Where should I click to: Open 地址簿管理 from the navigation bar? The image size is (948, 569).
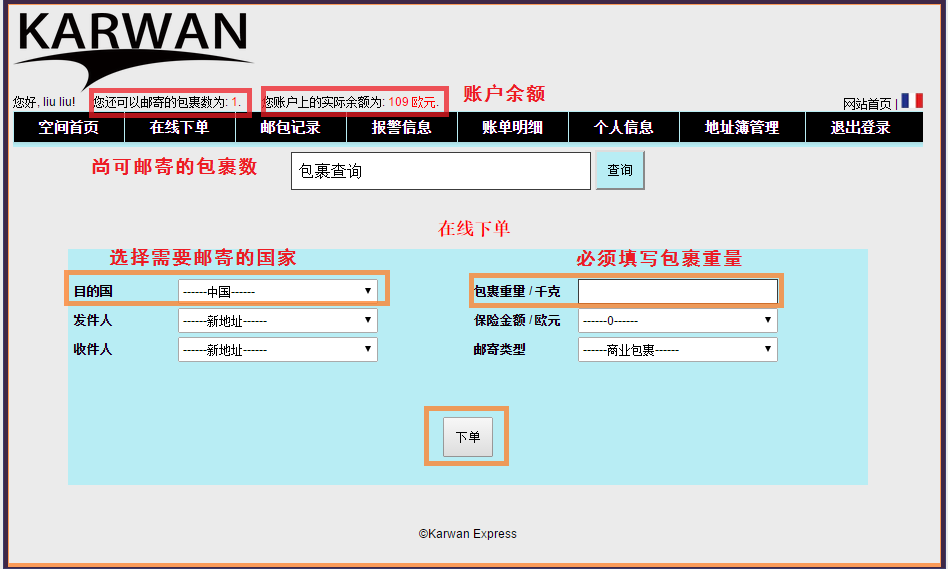(x=741, y=127)
